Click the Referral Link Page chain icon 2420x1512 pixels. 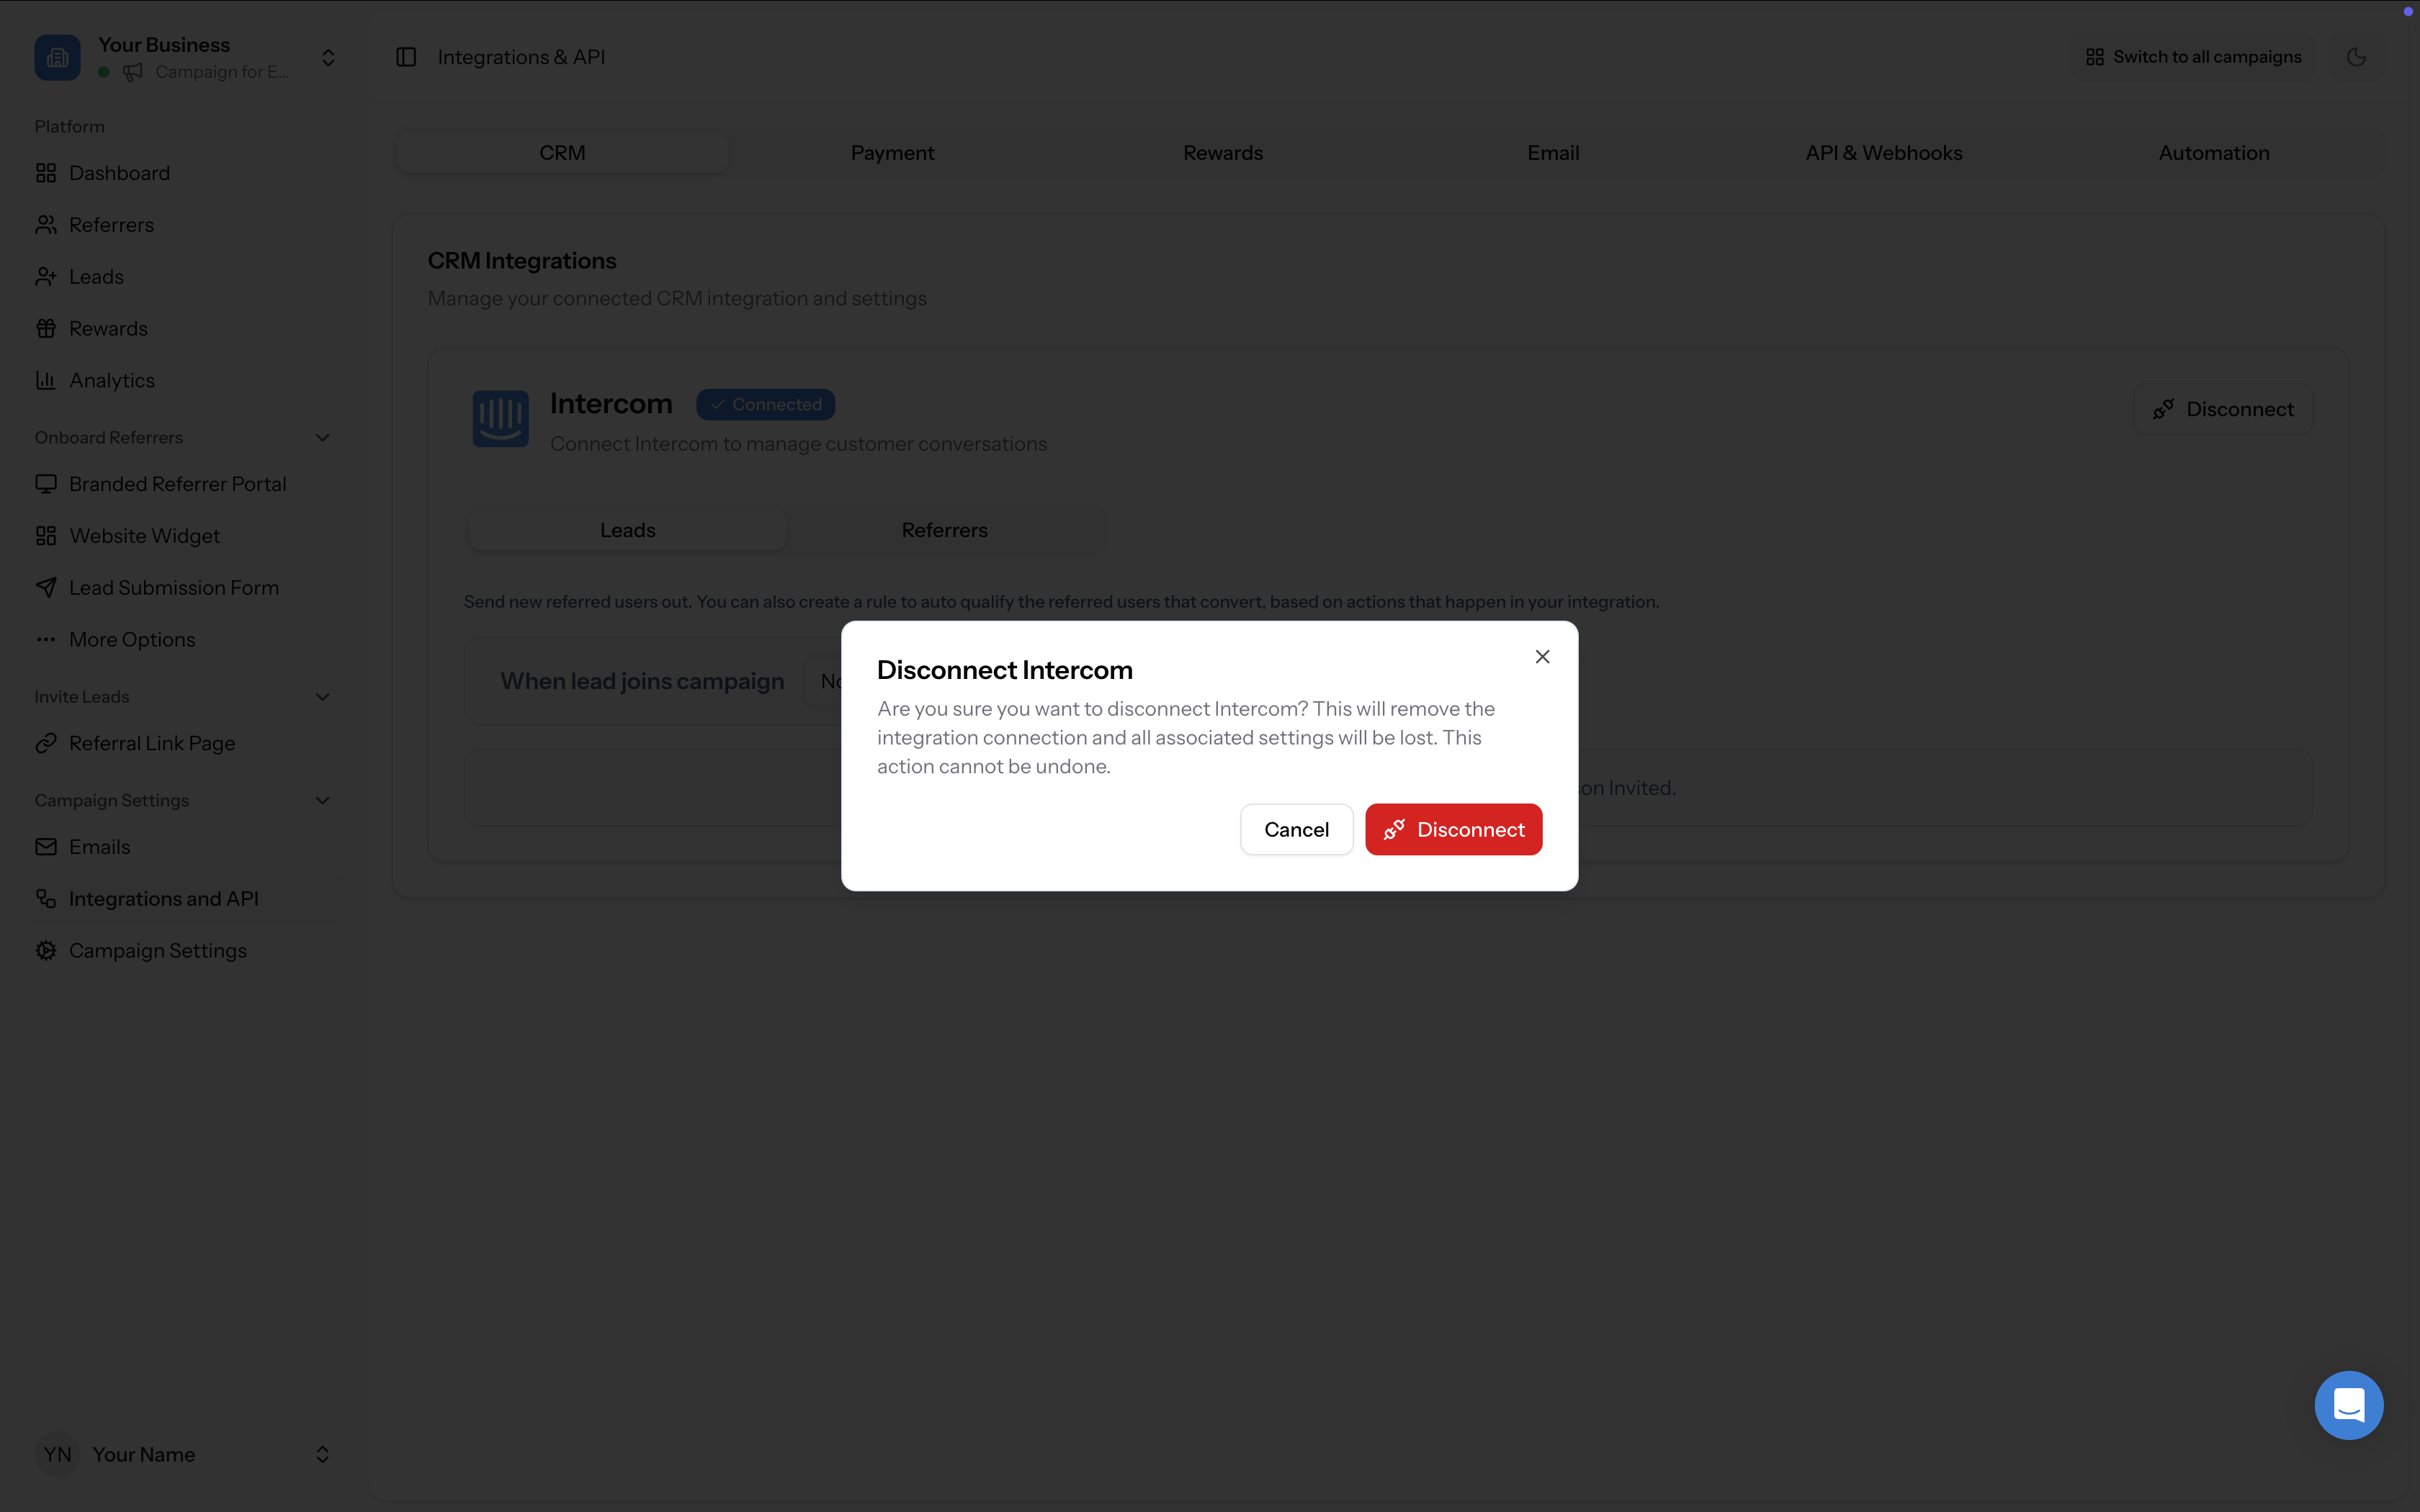(46, 742)
